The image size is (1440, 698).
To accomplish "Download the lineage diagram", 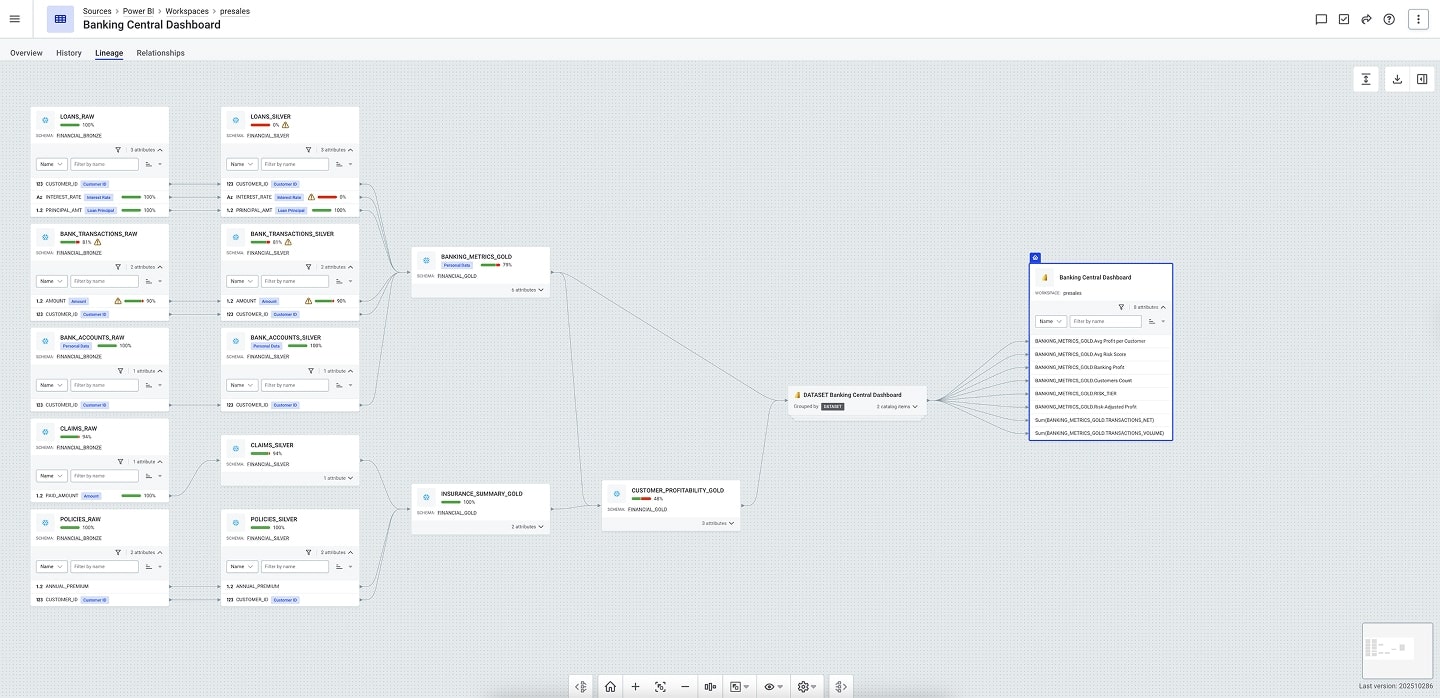I will 1397,80.
